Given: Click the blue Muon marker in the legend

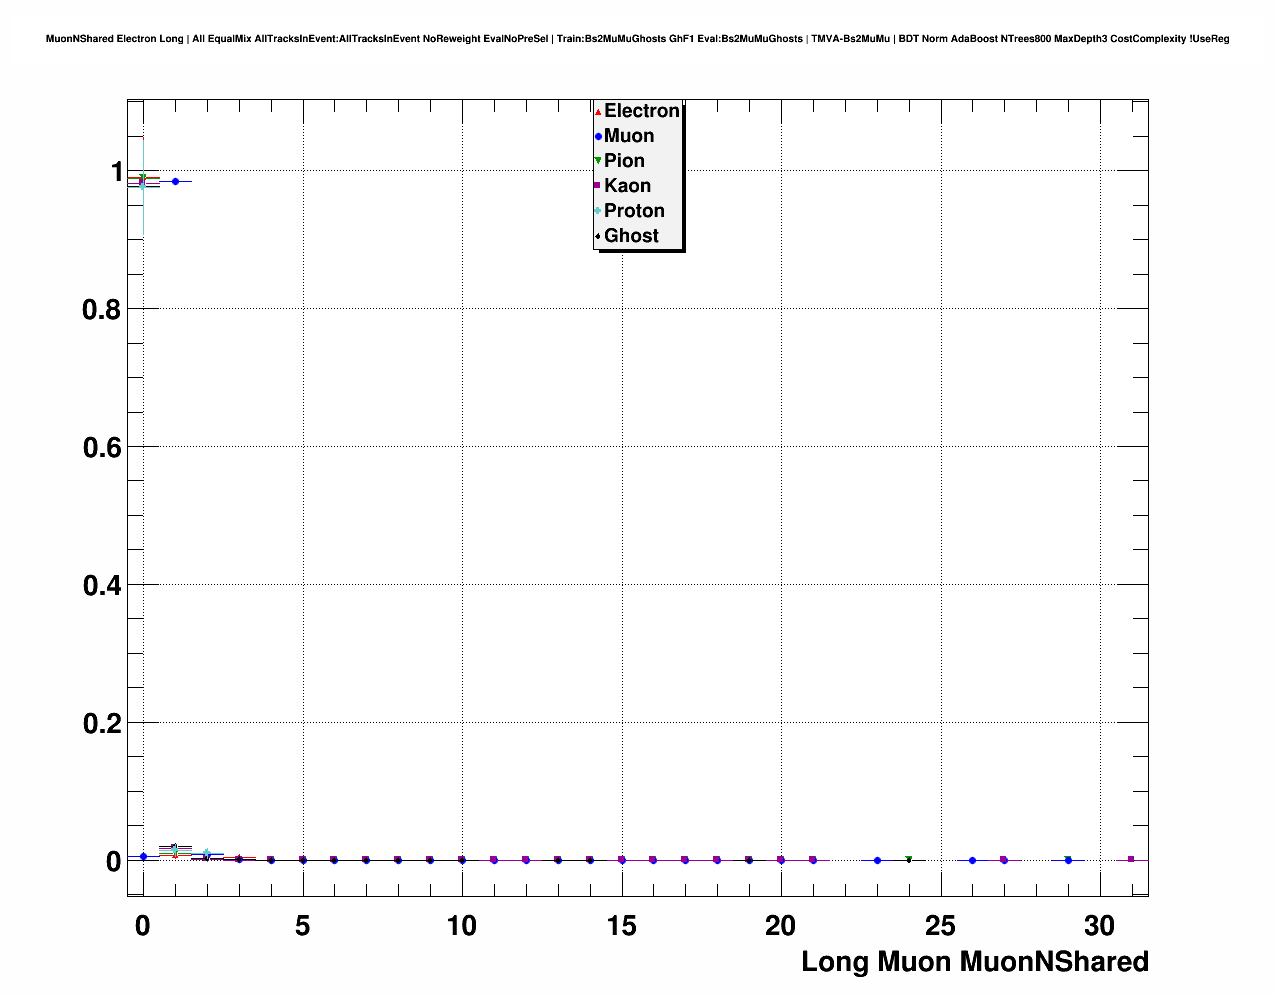Looking at the screenshot, I should 598,137.
